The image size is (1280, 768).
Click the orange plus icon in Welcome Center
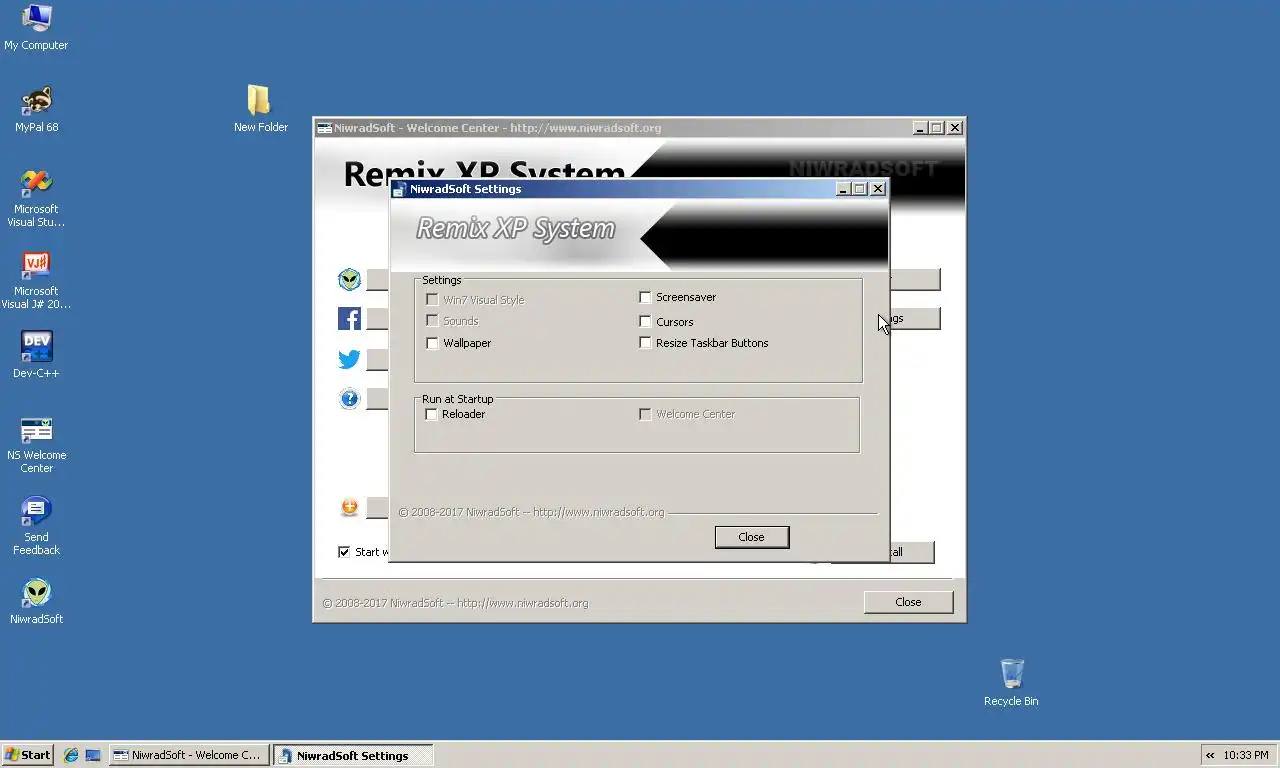pos(349,507)
